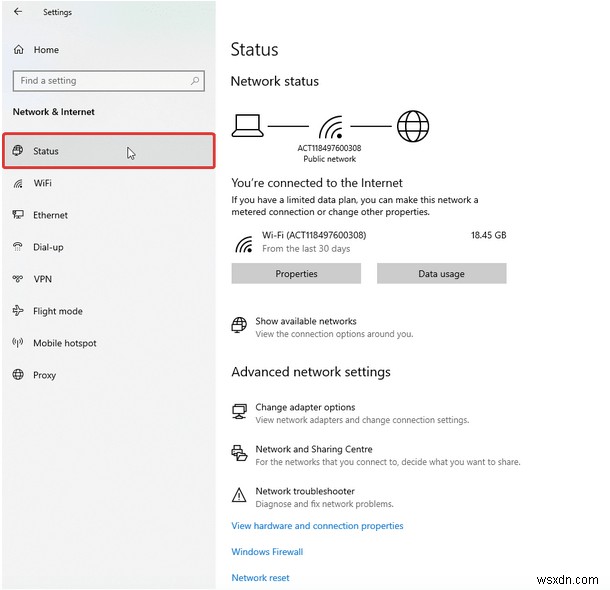Open the Home settings page
The image size is (610, 590).
46,50
